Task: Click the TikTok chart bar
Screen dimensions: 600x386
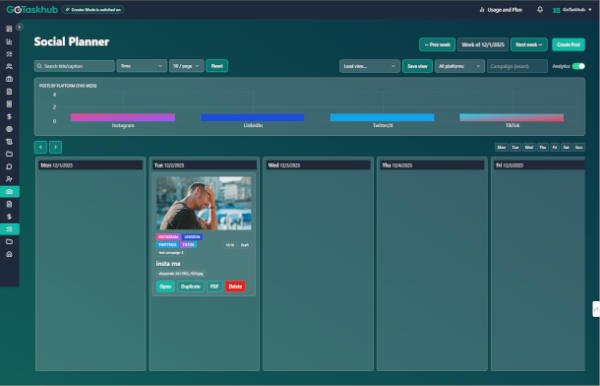Action: click(x=512, y=117)
